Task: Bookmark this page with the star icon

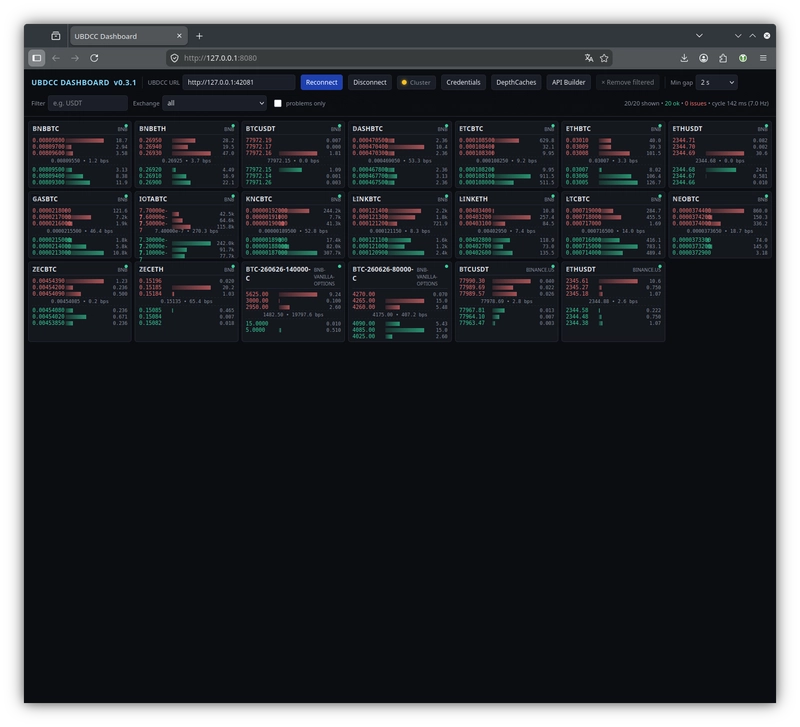Action: pos(604,58)
